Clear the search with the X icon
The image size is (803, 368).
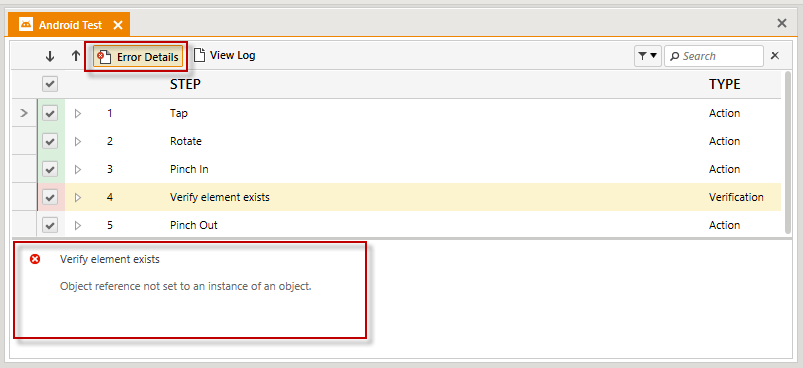pyautogui.click(x=775, y=56)
